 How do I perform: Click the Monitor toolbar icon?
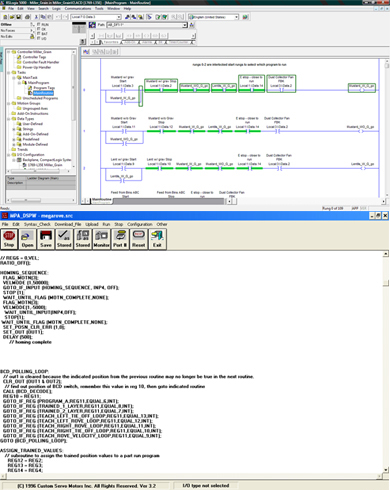point(101,239)
